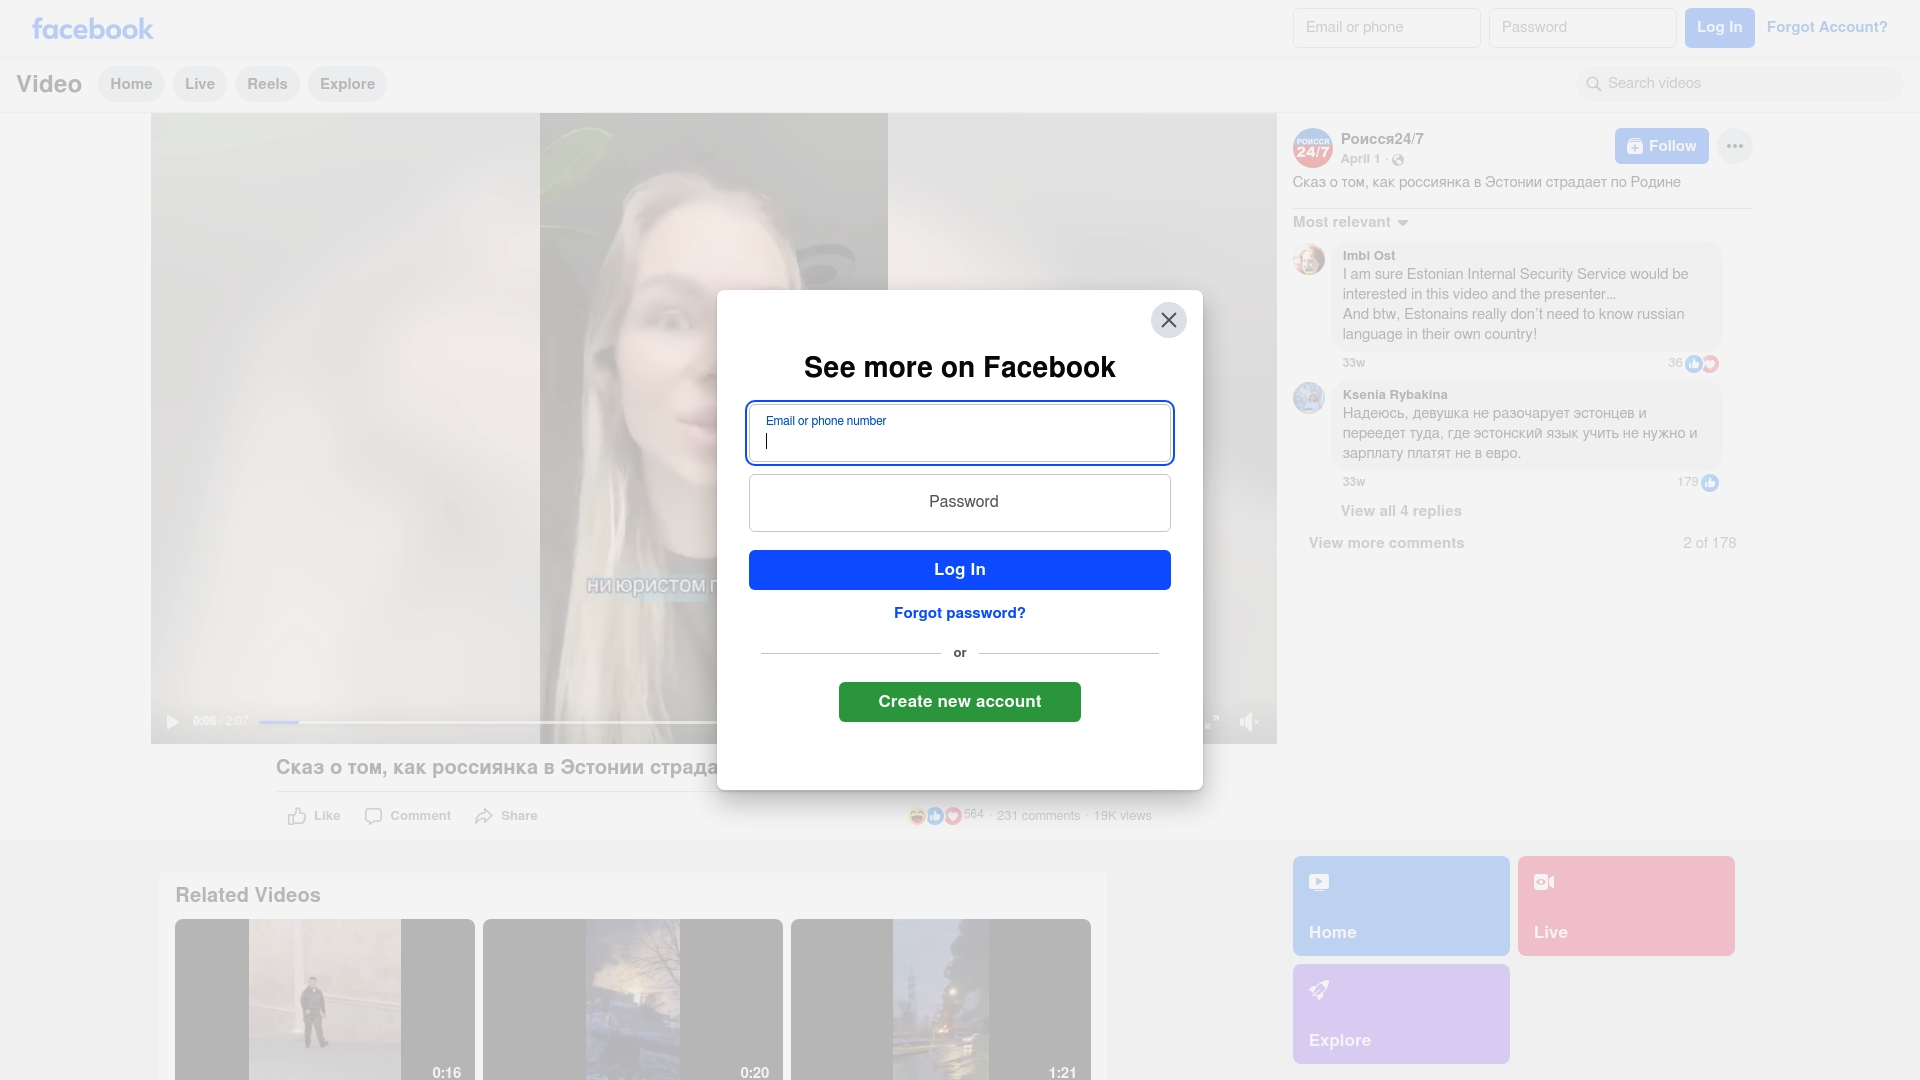The image size is (1920, 1080).
Task: Open the three-dots post options menu
Action: 1734,146
